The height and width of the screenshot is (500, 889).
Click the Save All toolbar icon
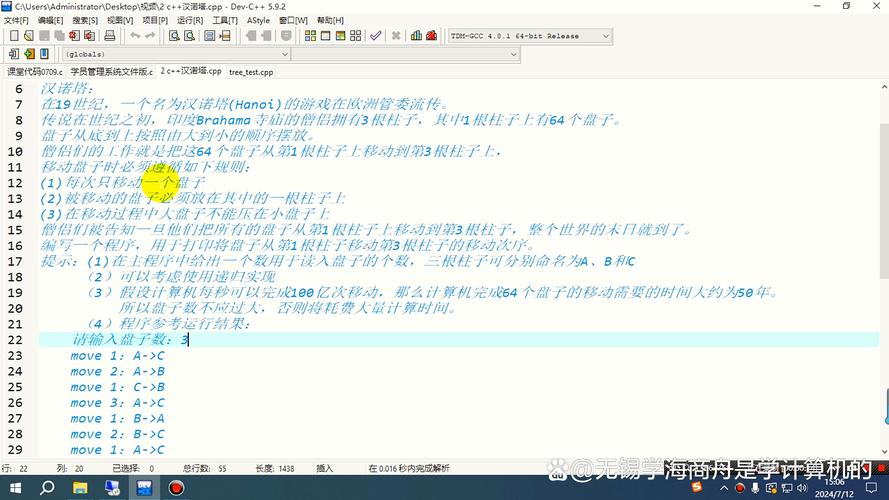tap(59, 36)
